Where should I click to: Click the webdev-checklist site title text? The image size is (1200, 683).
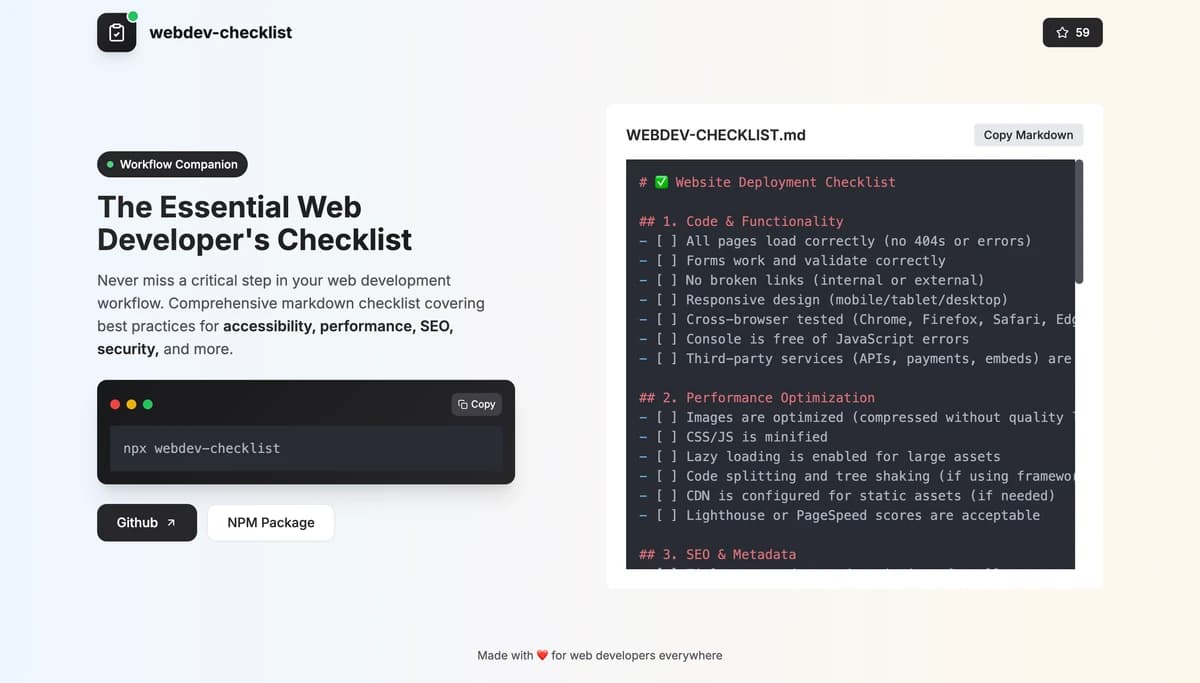click(220, 32)
